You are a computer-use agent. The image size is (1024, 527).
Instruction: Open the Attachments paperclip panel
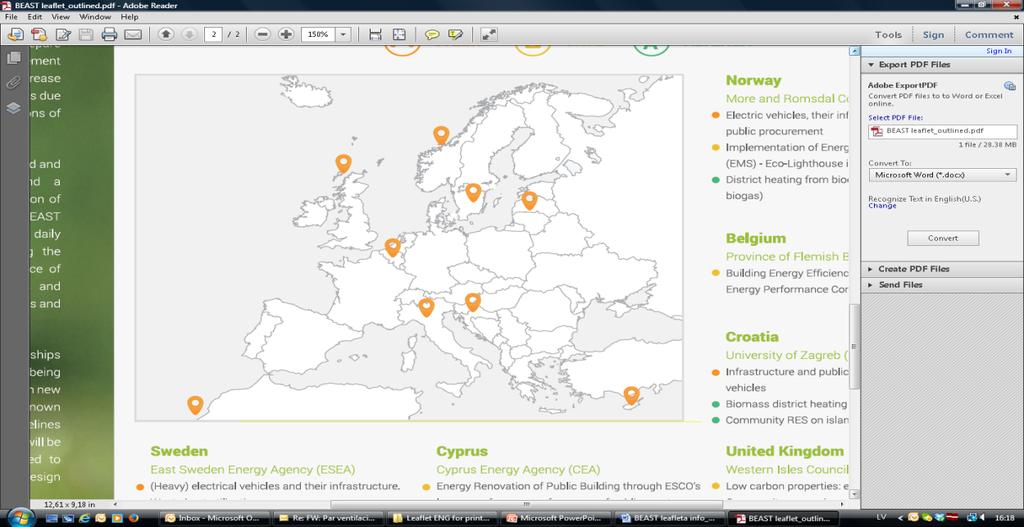click(x=14, y=82)
